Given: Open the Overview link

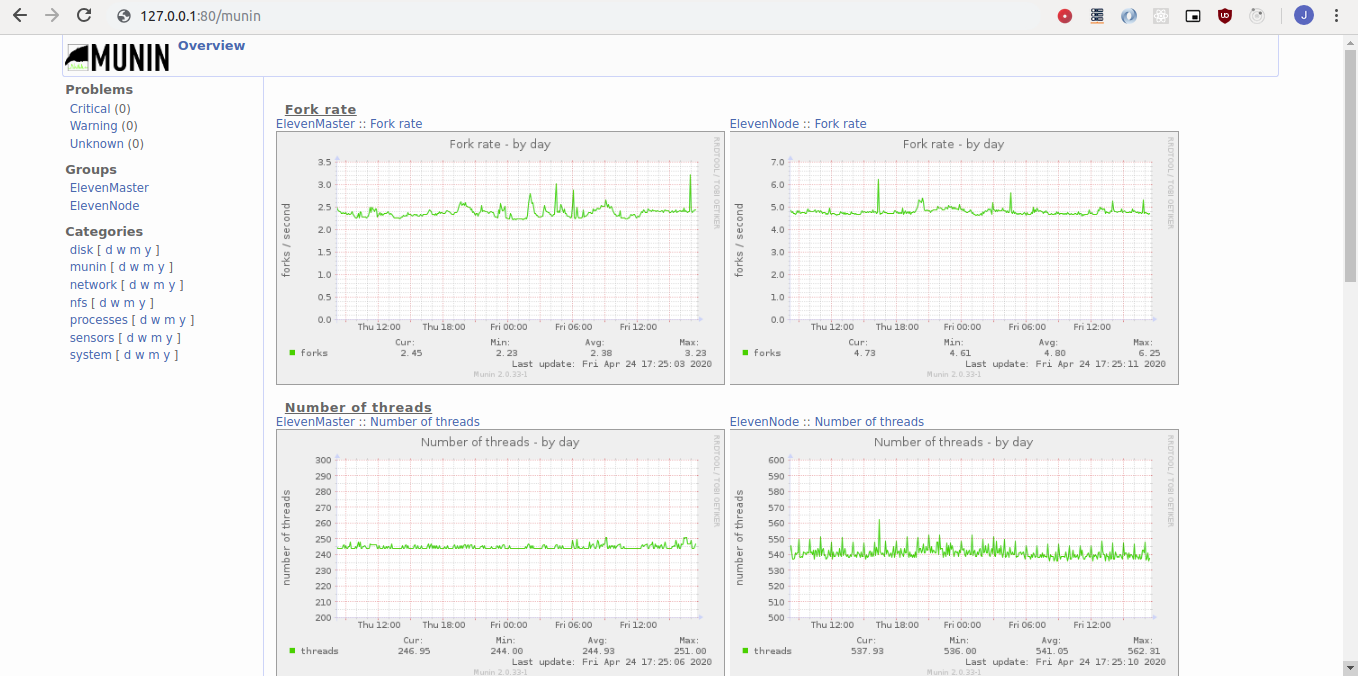Looking at the screenshot, I should tap(211, 45).
